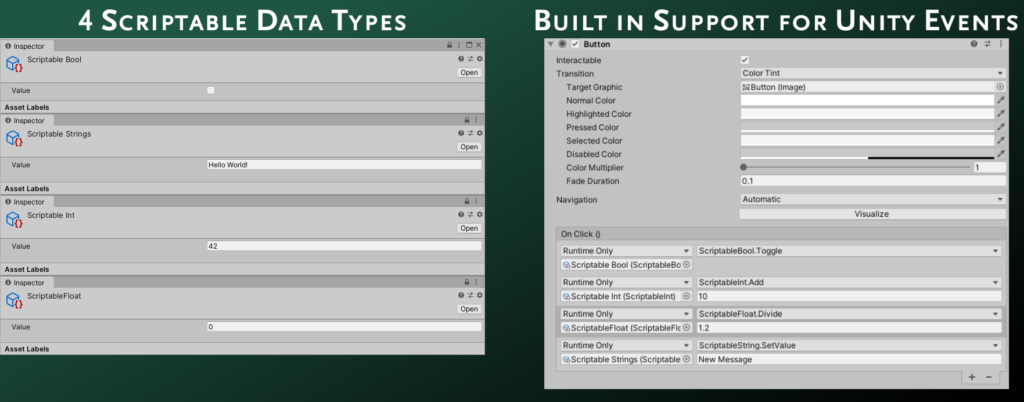Toggle the Scriptable Bool Value checkbox

tap(210, 91)
